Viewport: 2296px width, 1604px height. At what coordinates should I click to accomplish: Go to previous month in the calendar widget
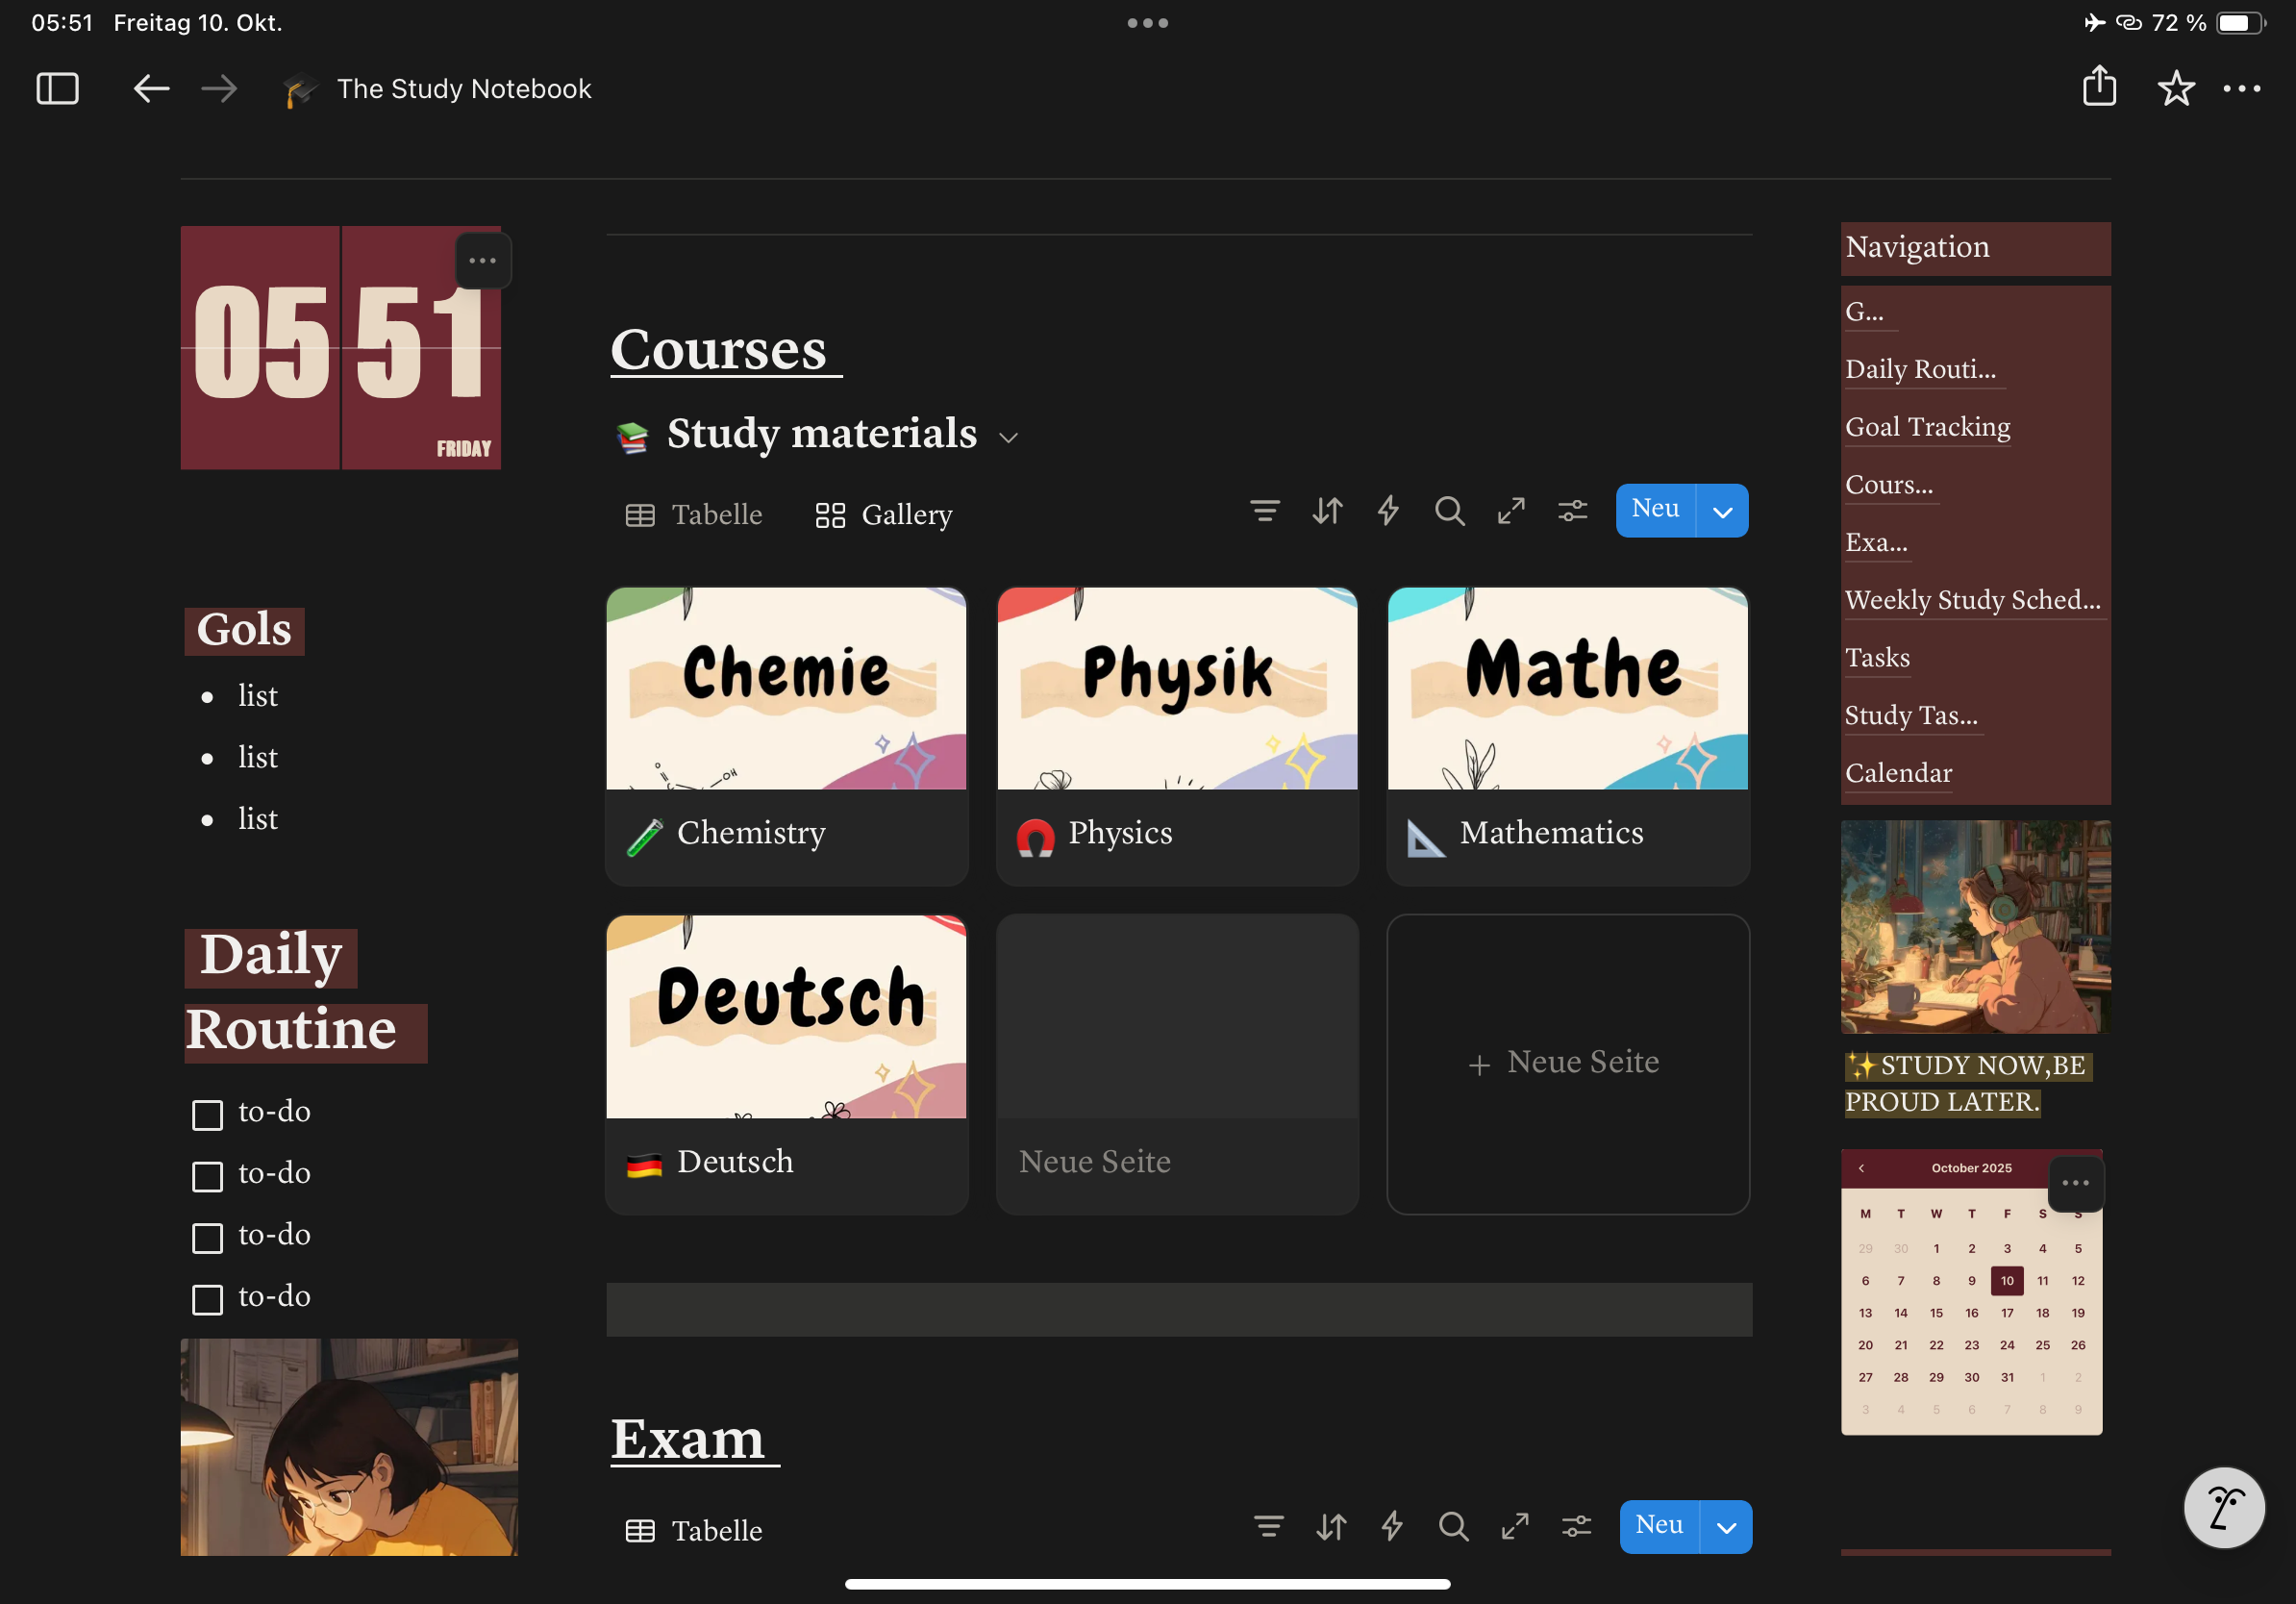coord(1862,1167)
